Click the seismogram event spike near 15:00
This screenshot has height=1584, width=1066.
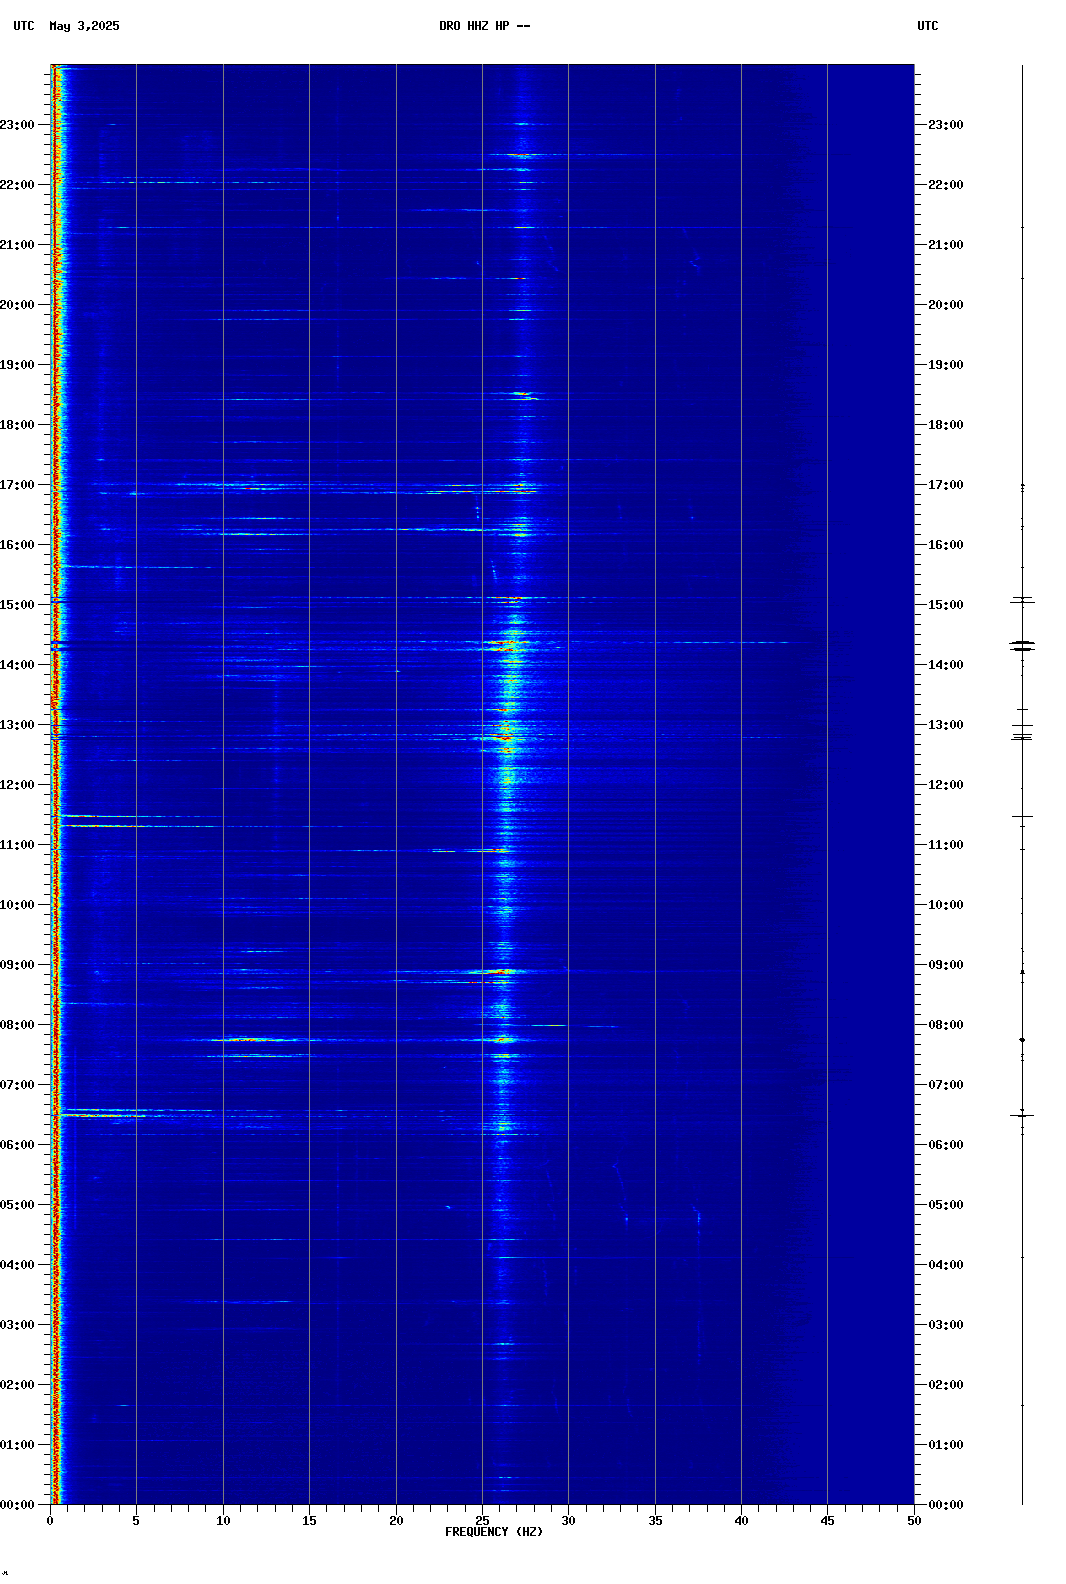(x=1022, y=600)
